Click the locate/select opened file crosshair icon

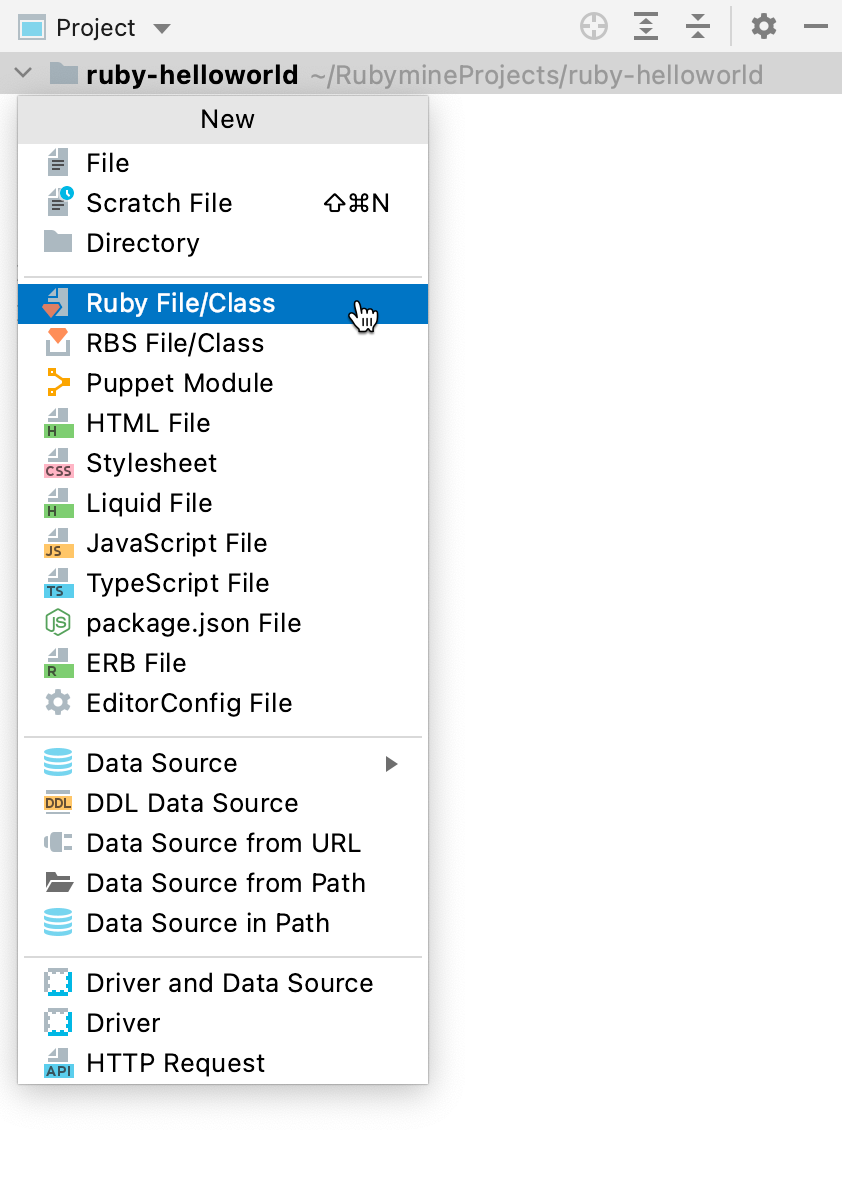pyautogui.click(x=594, y=27)
